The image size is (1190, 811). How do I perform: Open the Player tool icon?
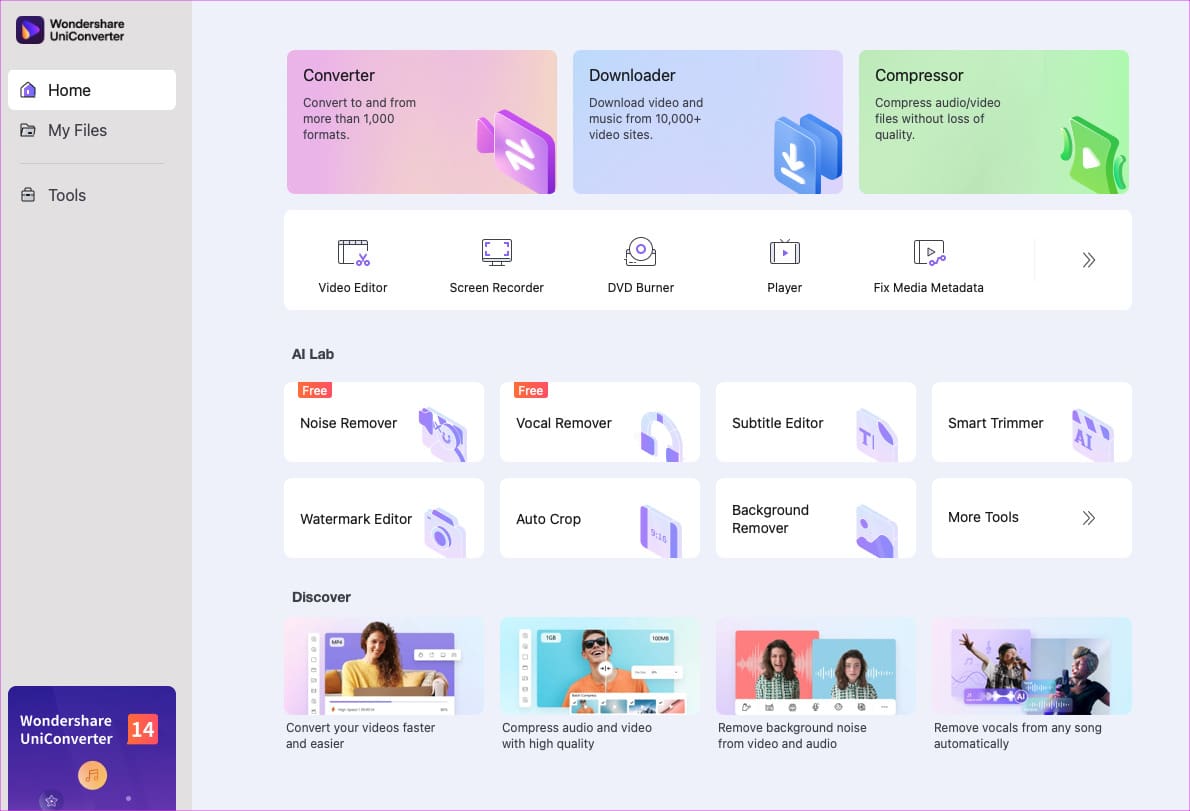[x=784, y=251]
